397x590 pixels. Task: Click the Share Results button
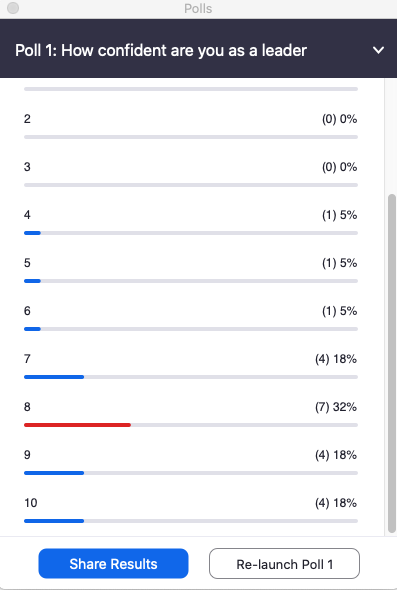tap(113, 563)
